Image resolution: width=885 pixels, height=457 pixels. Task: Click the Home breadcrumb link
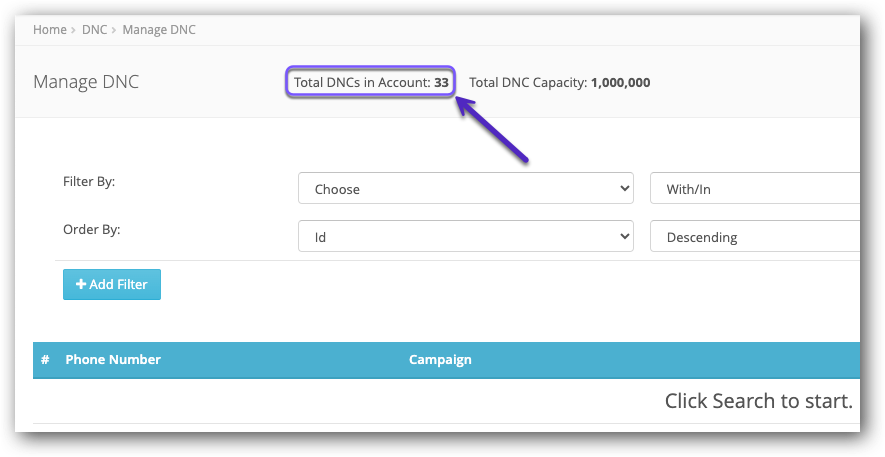point(49,30)
